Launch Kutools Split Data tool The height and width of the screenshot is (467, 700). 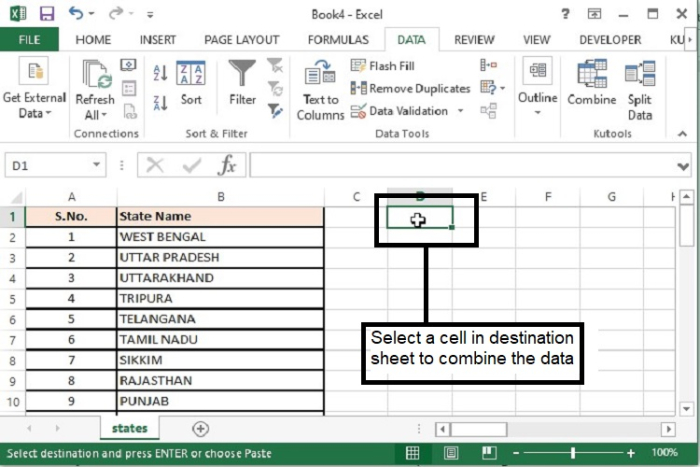(640, 90)
